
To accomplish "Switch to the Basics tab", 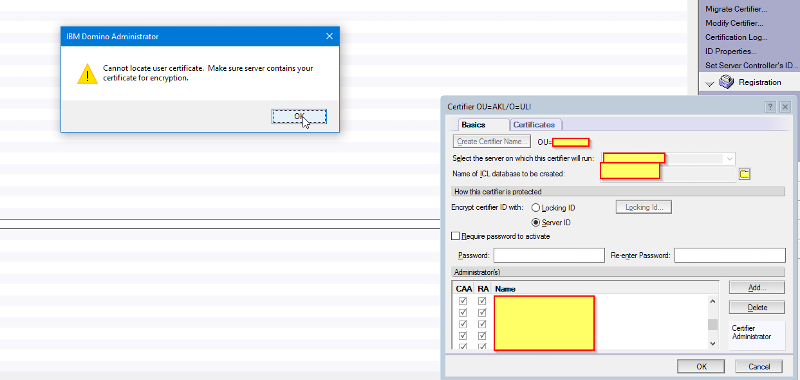I will [x=473, y=124].
